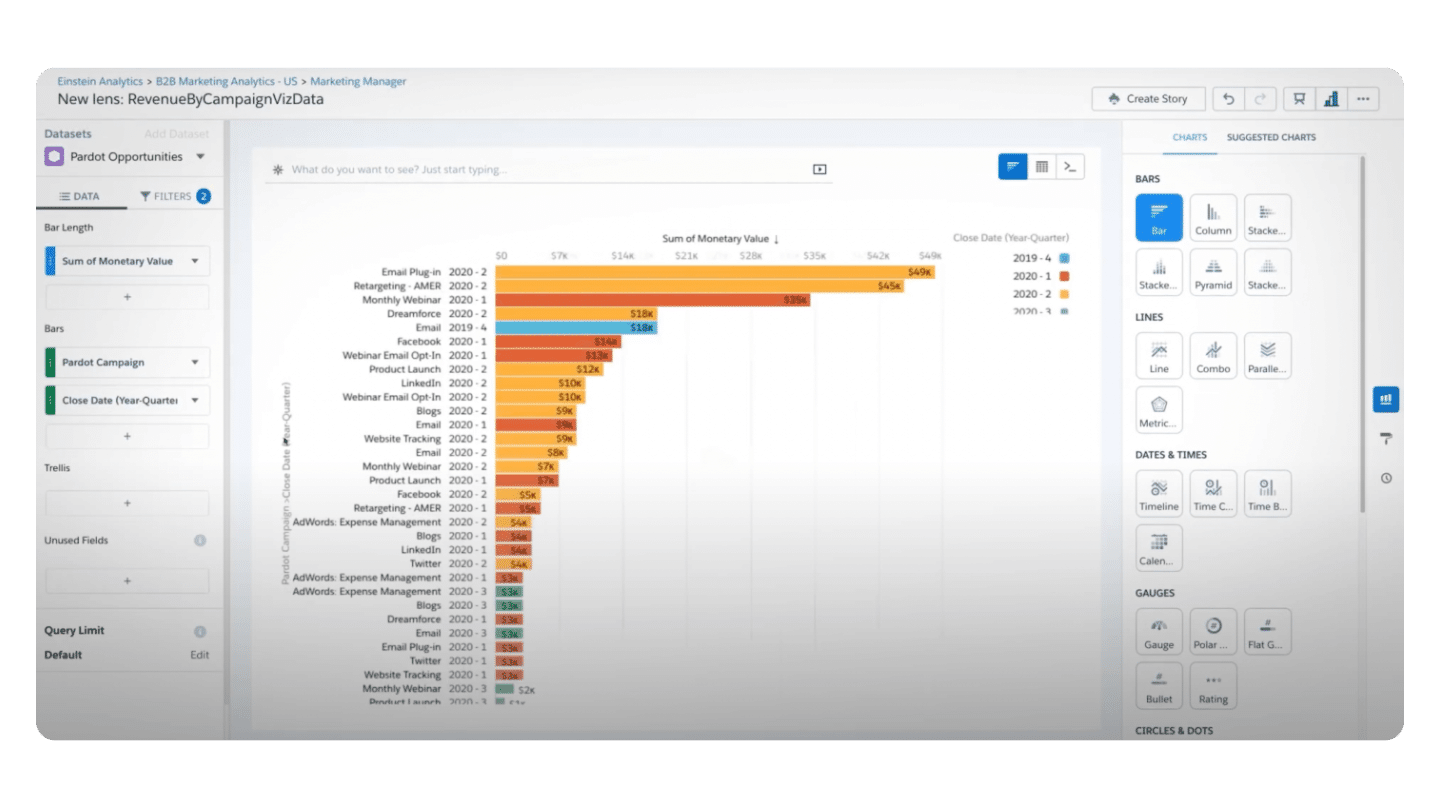This screenshot has width=1440, height=810.
Task: Select the Calendar heat map chart
Action: pos(1159,548)
